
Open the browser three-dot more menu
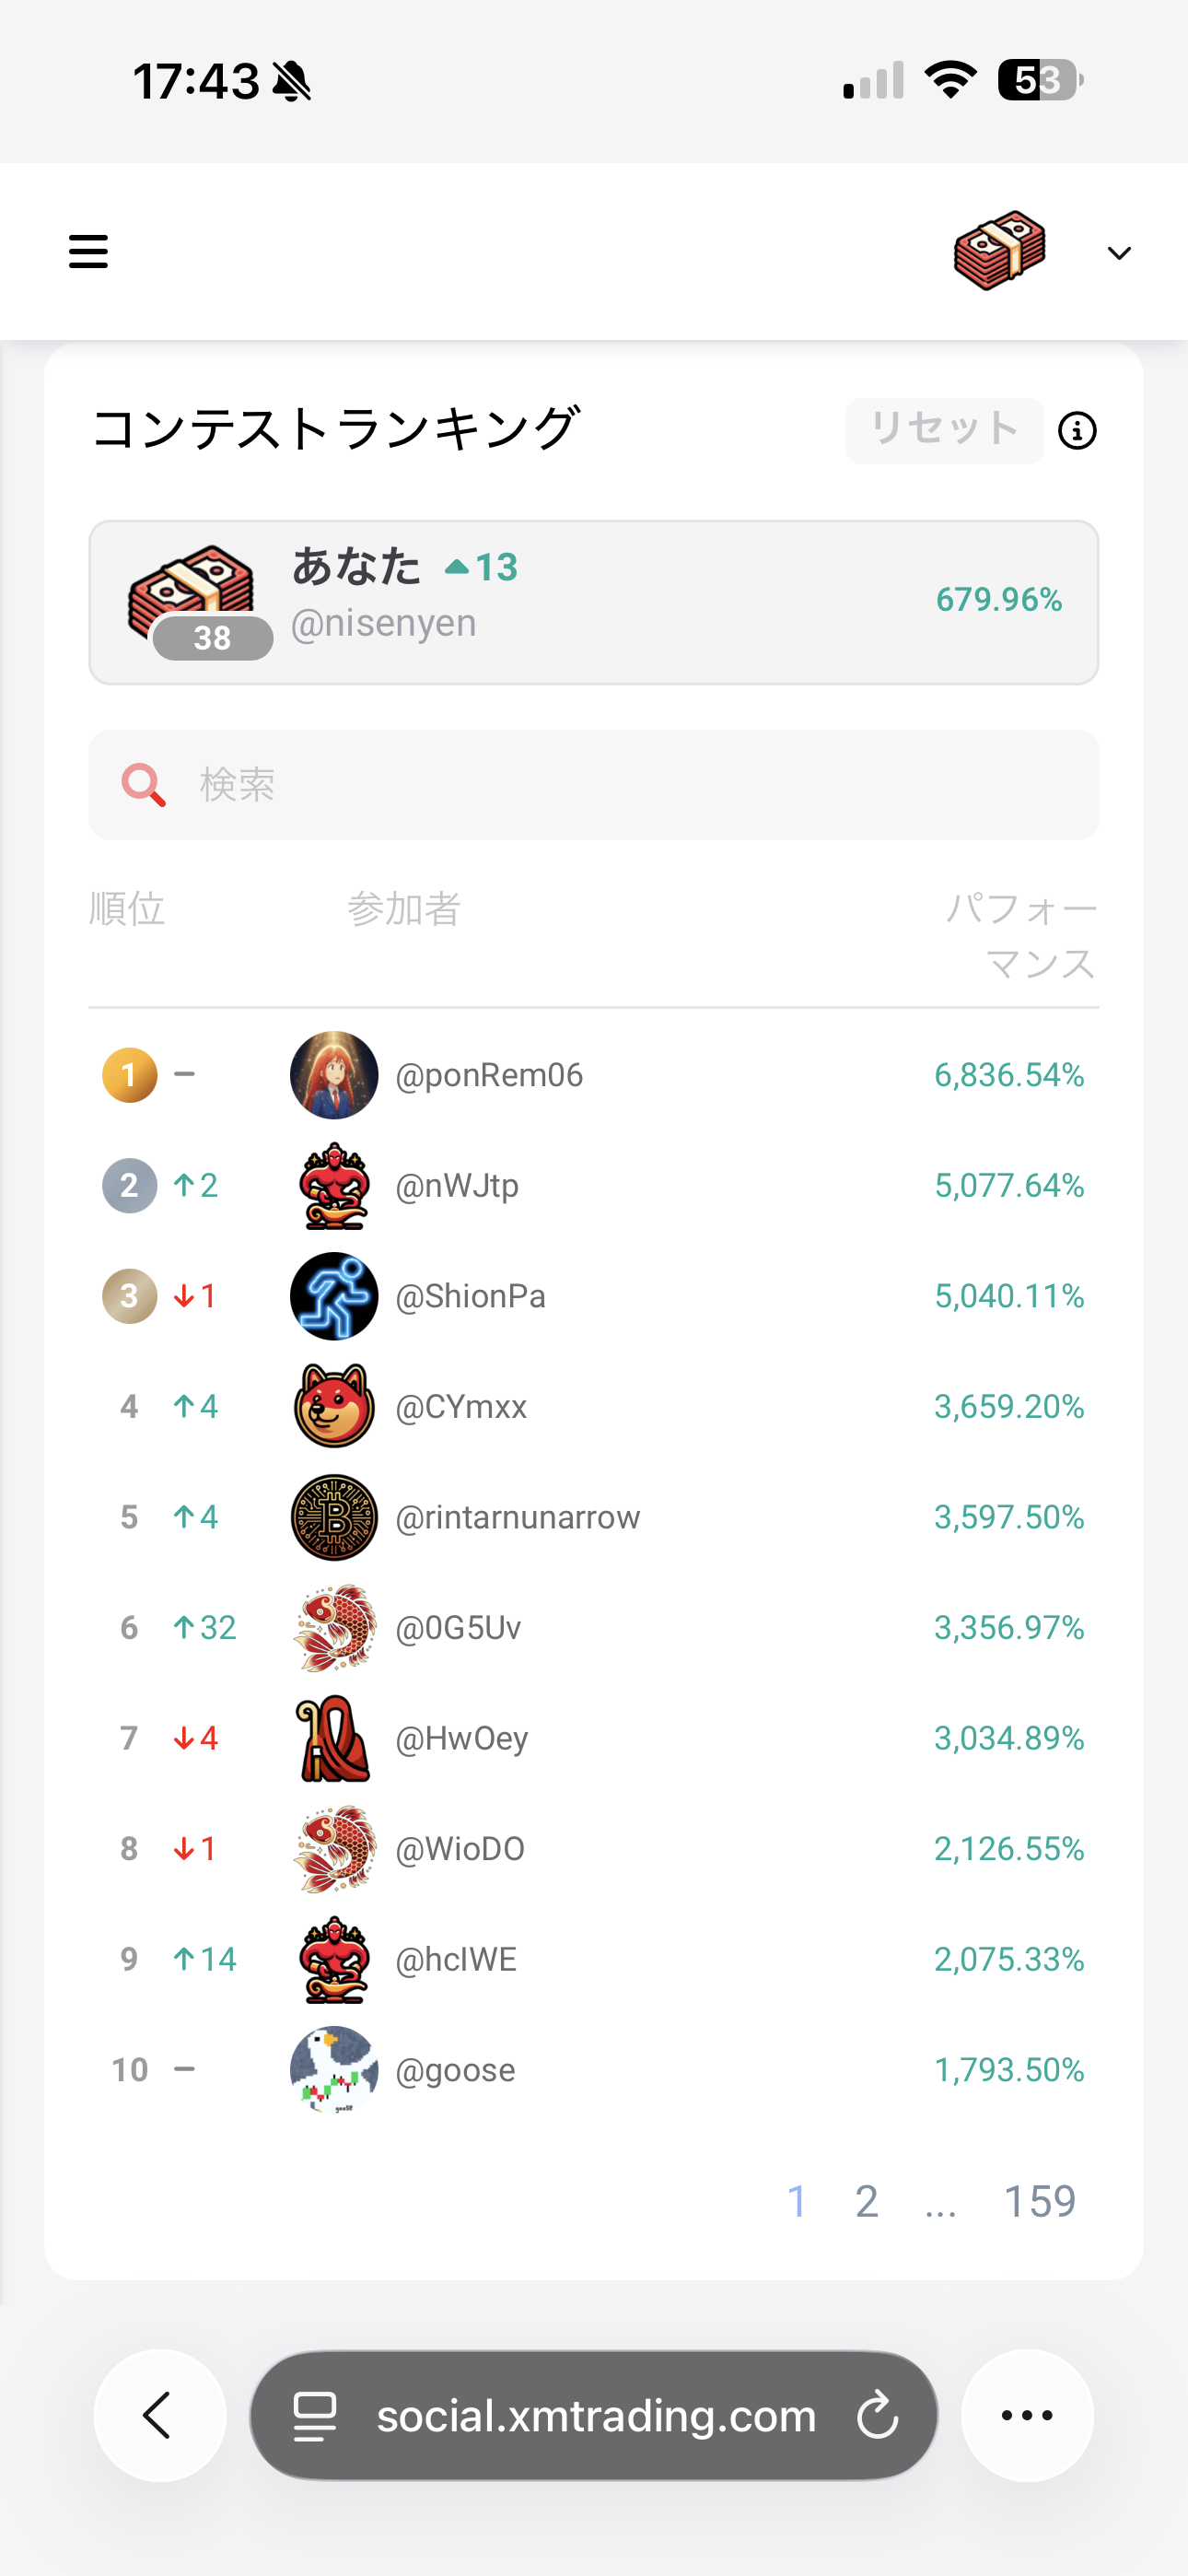[x=1027, y=2415]
